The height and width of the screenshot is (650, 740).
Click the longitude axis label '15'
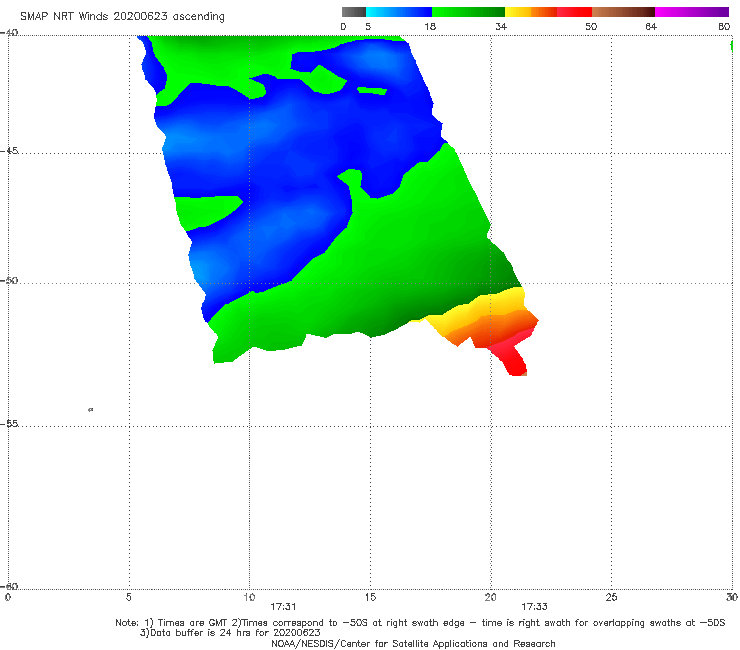pyautogui.click(x=370, y=597)
